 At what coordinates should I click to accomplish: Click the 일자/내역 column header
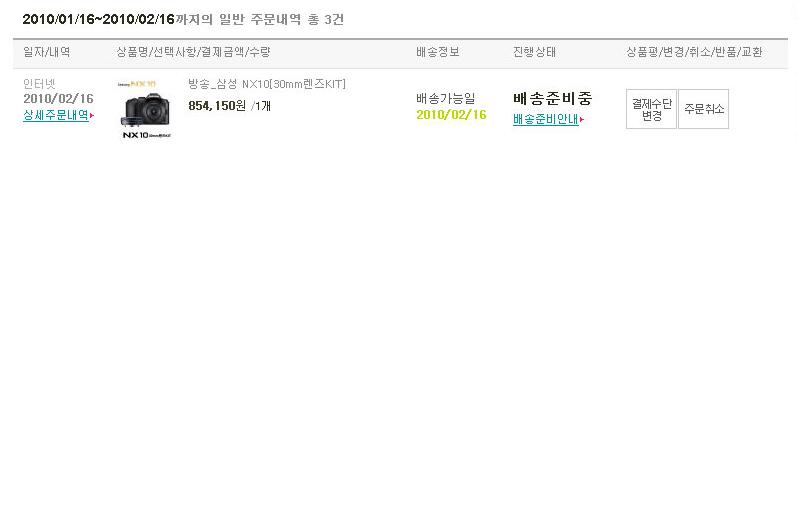47,52
